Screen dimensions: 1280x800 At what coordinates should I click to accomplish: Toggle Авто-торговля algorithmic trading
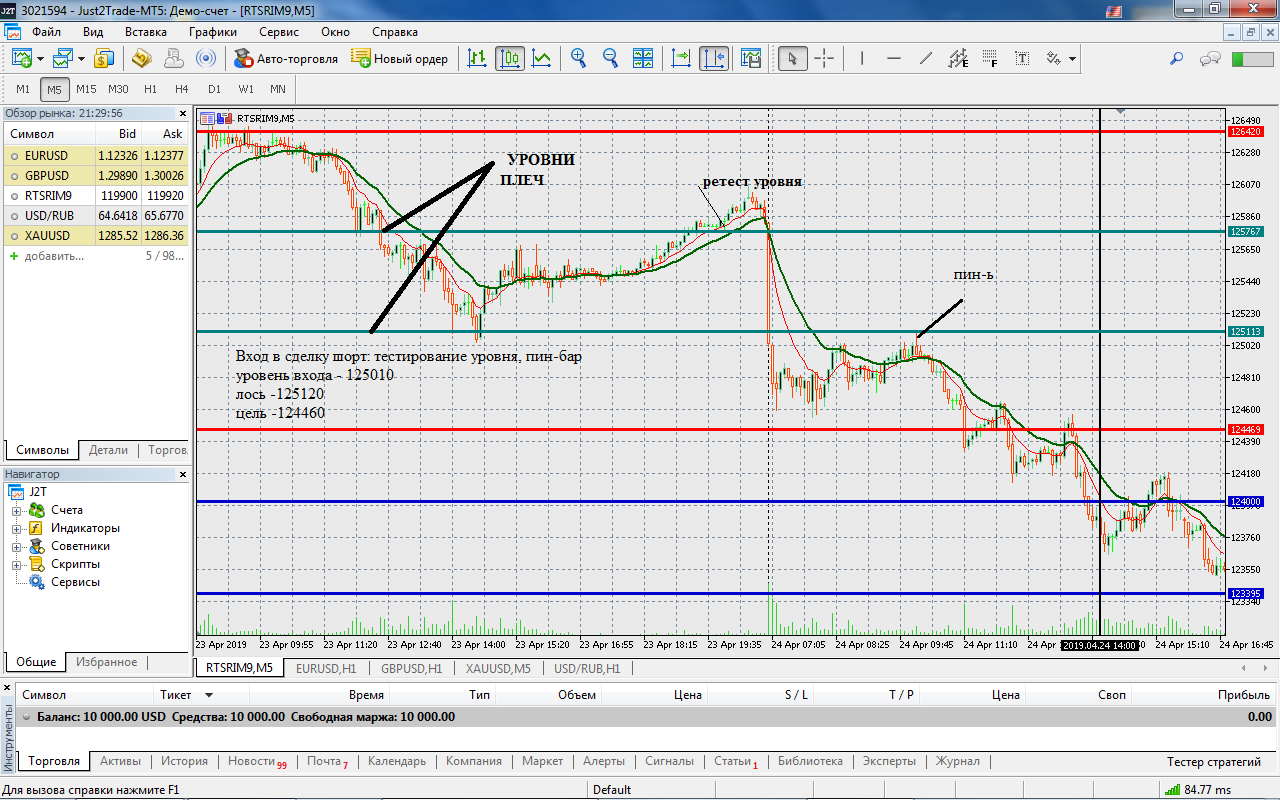point(286,59)
